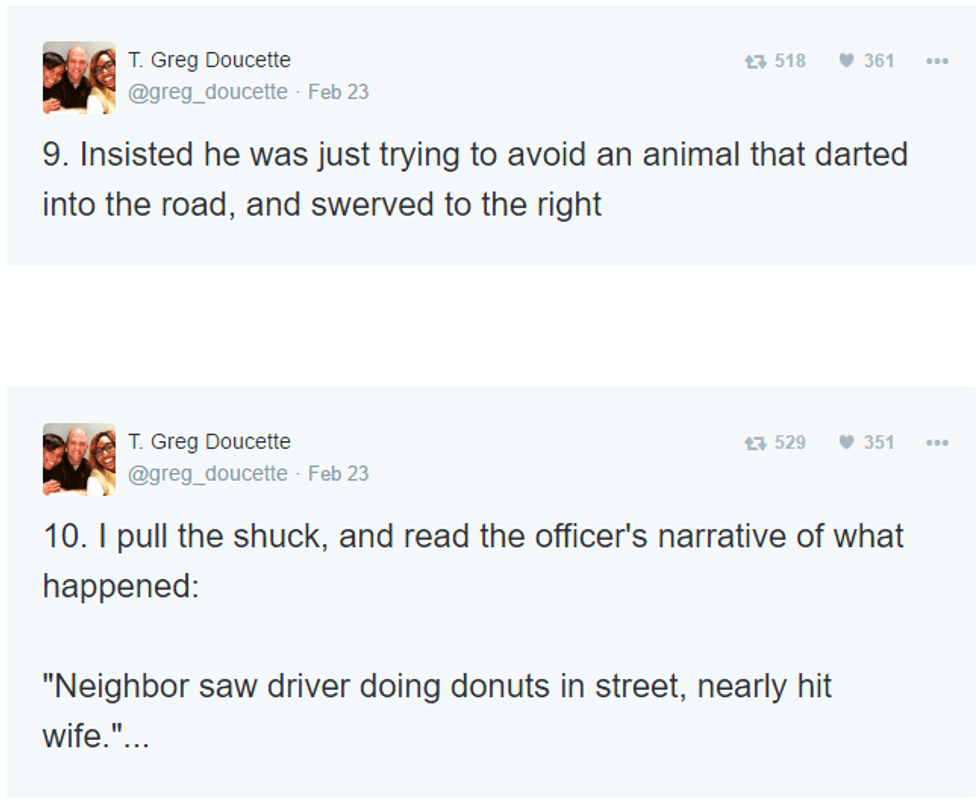Image resolution: width=980 pixels, height=804 pixels.
Task: Open T. Greg Doucette name in tweet 10
Action: [209, 442]
